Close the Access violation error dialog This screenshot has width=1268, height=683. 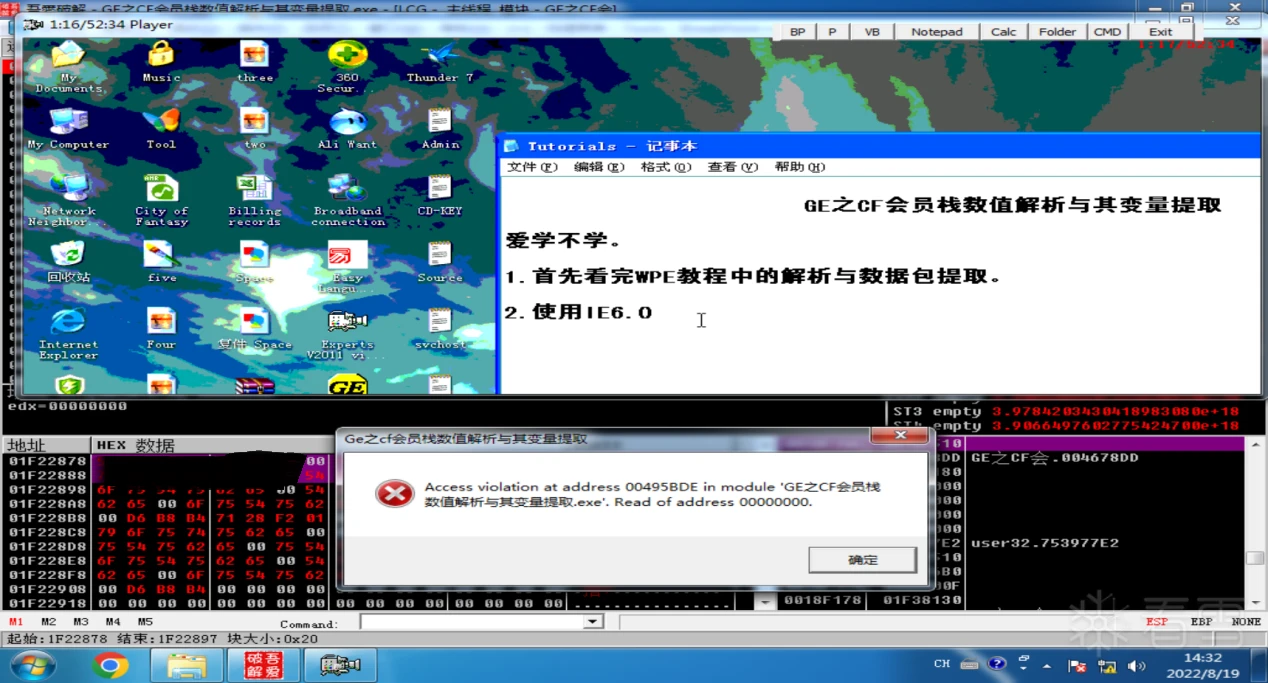coord(899,436)
